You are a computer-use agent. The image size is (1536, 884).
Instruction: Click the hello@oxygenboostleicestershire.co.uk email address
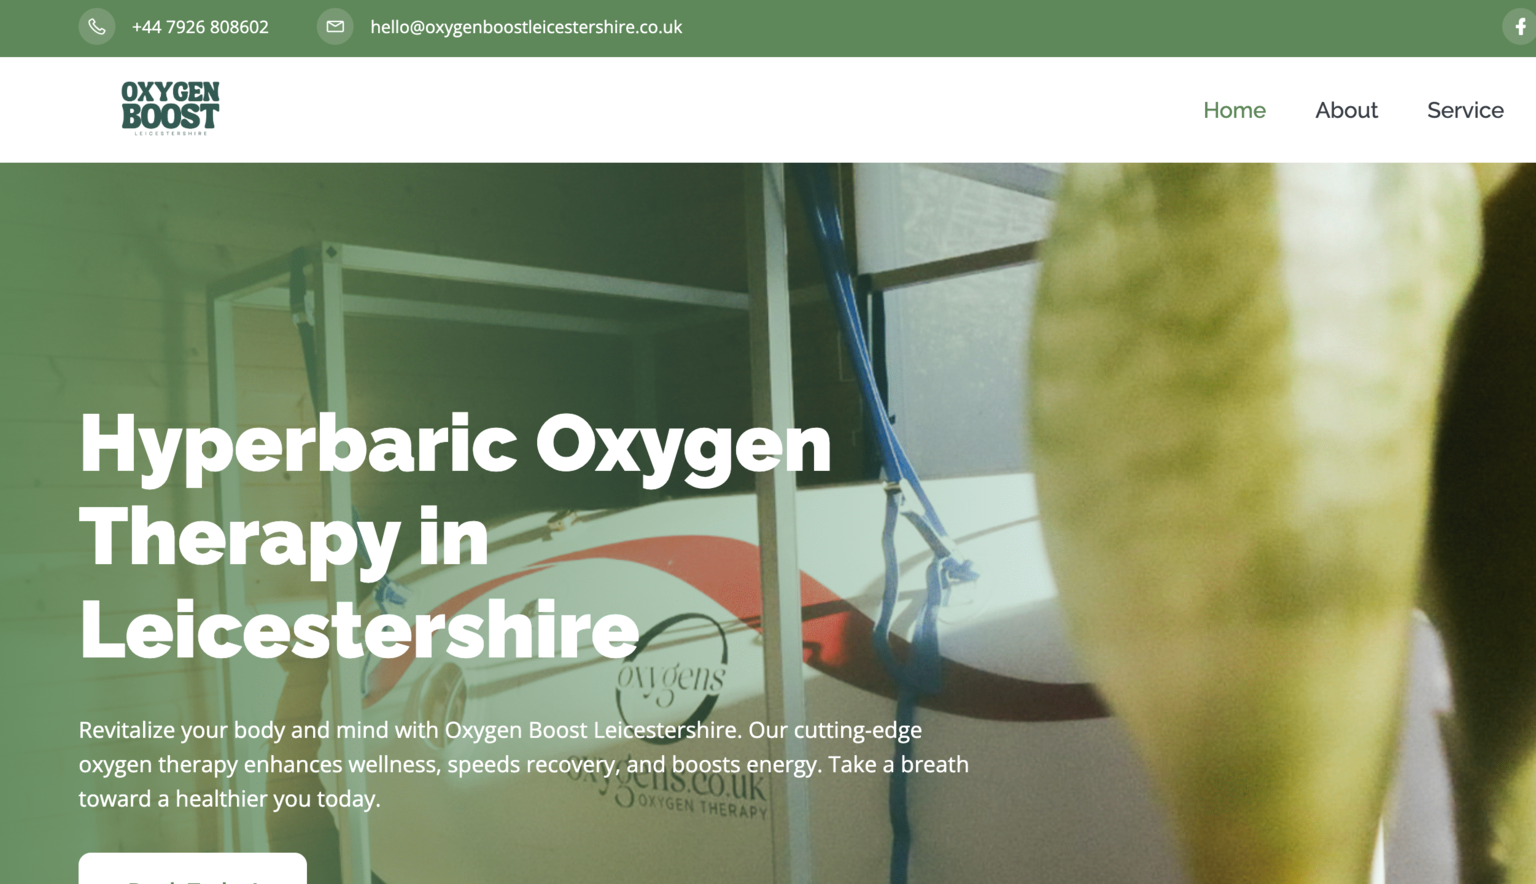[x=526, y=27]
